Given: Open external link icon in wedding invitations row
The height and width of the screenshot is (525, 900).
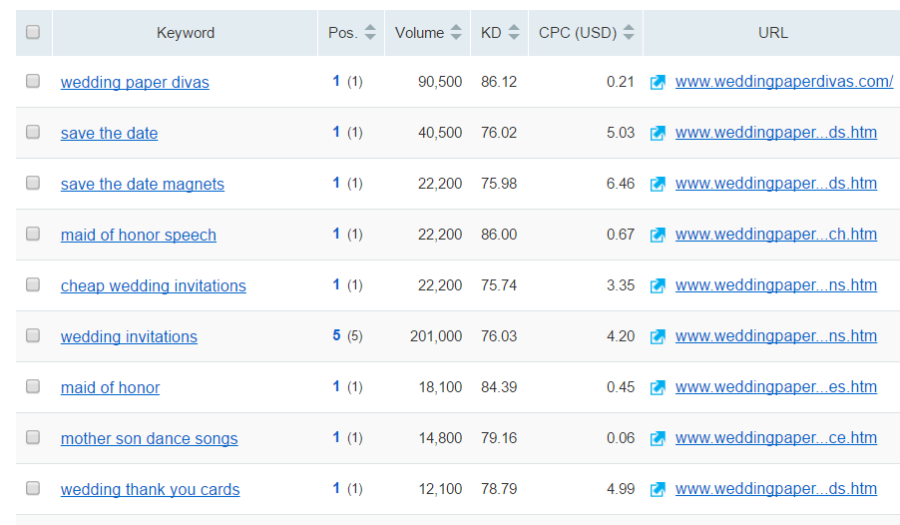Looking at the screenshot, I should [657, 336].
